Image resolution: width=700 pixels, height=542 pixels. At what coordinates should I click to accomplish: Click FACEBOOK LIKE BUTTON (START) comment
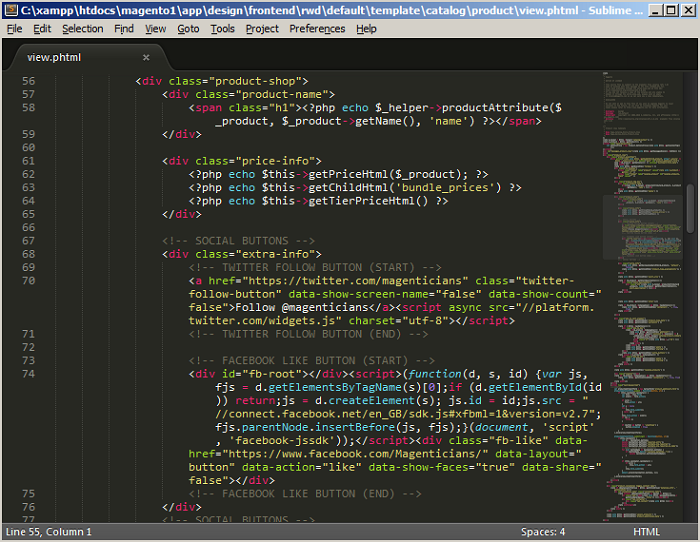pos(312,361)
